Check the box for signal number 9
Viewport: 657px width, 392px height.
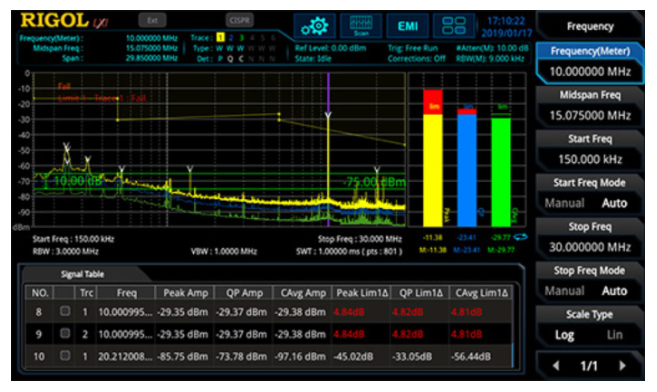pos(65,333)
